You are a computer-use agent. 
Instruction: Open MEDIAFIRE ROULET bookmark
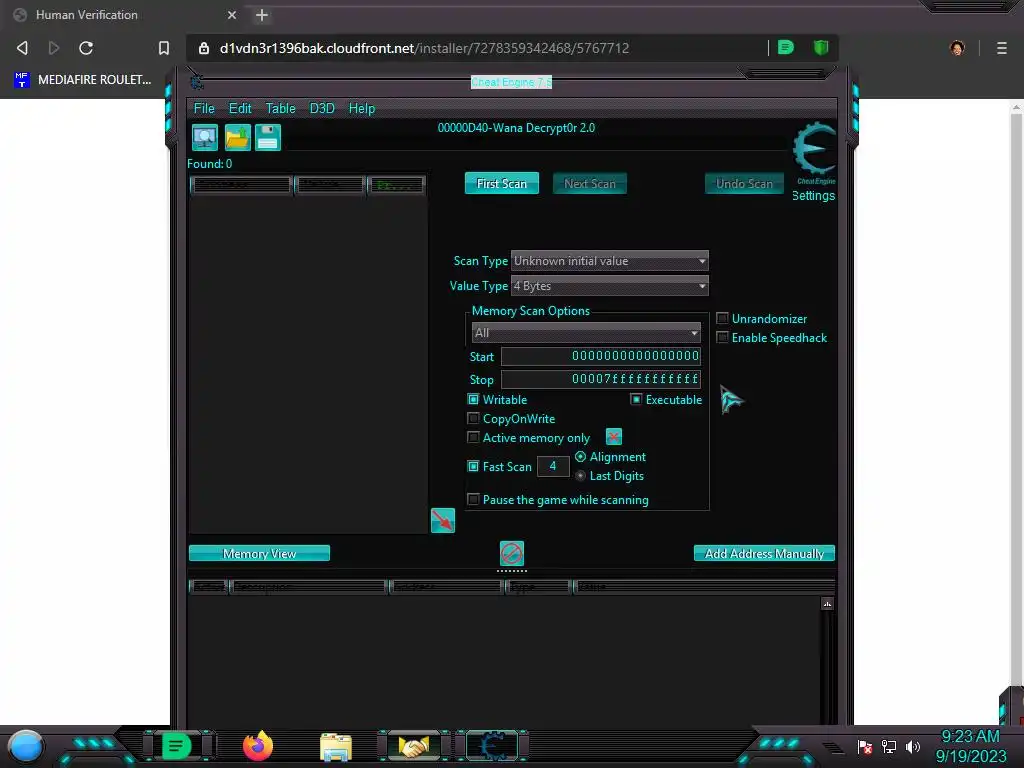pos(82,80)
